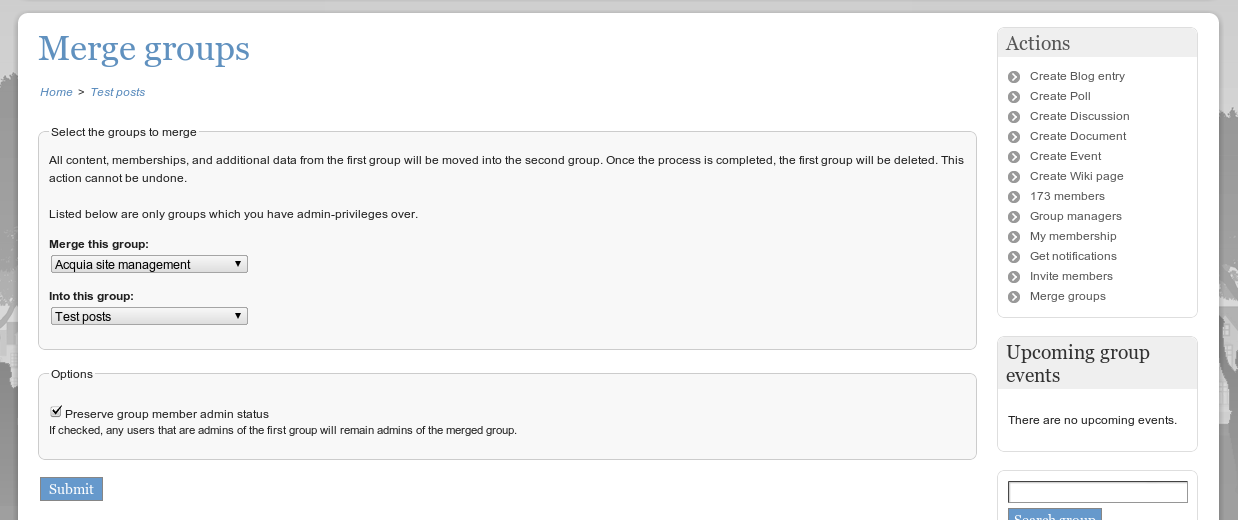The width and height of the screenshot is (1238, 520).
Task: Click arrow icon beside Invite members
Action: [1014, 277]
